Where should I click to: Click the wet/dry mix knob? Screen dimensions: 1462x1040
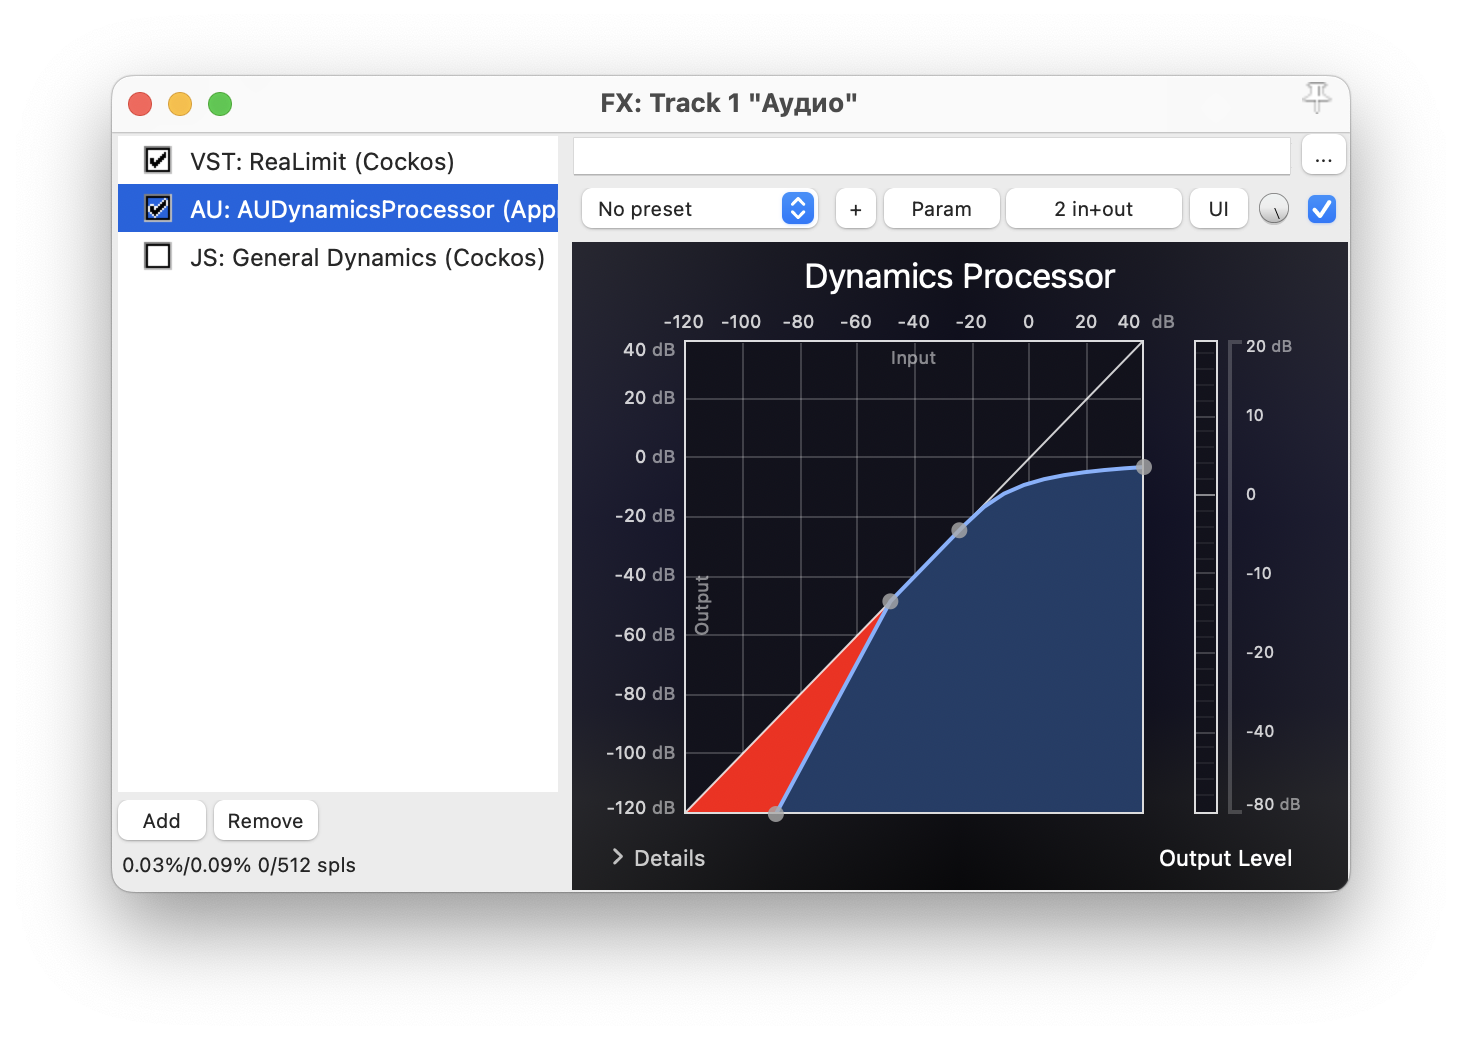click(1274, 209)
